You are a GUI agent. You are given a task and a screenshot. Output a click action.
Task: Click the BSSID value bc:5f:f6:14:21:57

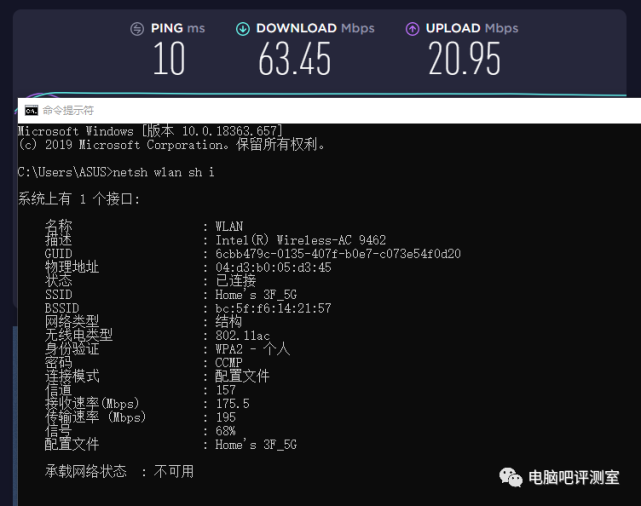click(273, 308)
